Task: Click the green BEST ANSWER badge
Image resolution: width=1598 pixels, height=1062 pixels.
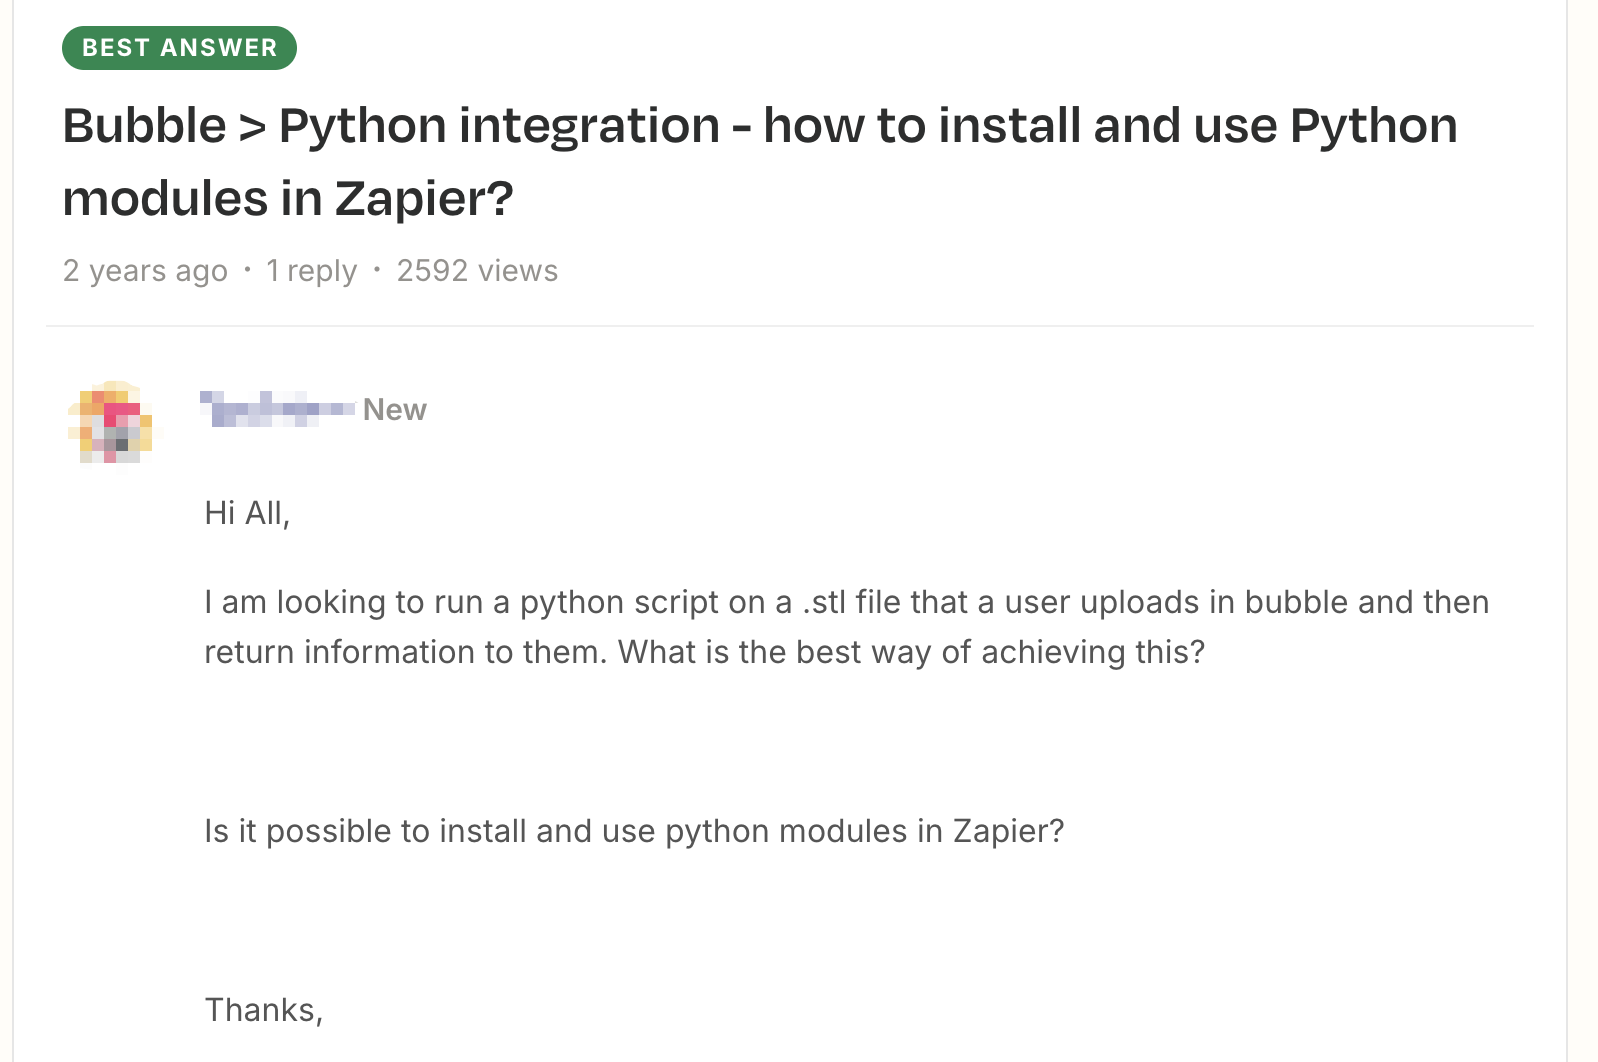Action: 179,48
